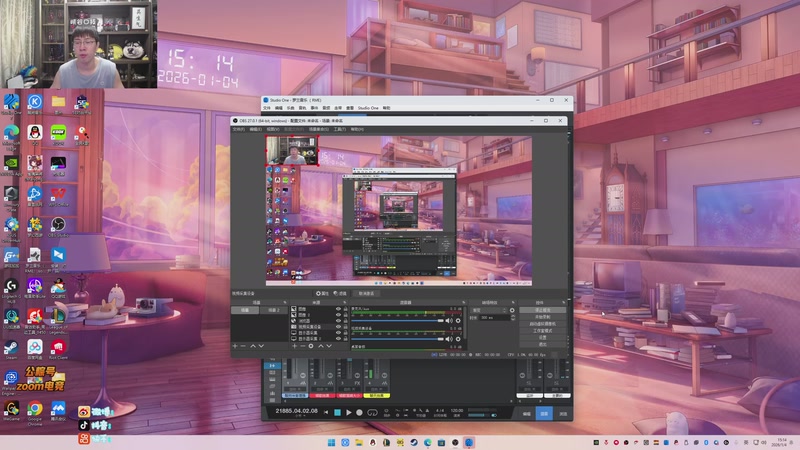This screenshot has height=450, width=800.
Task: Add a new scene with the plus icon
Action: tap(235, 346)
